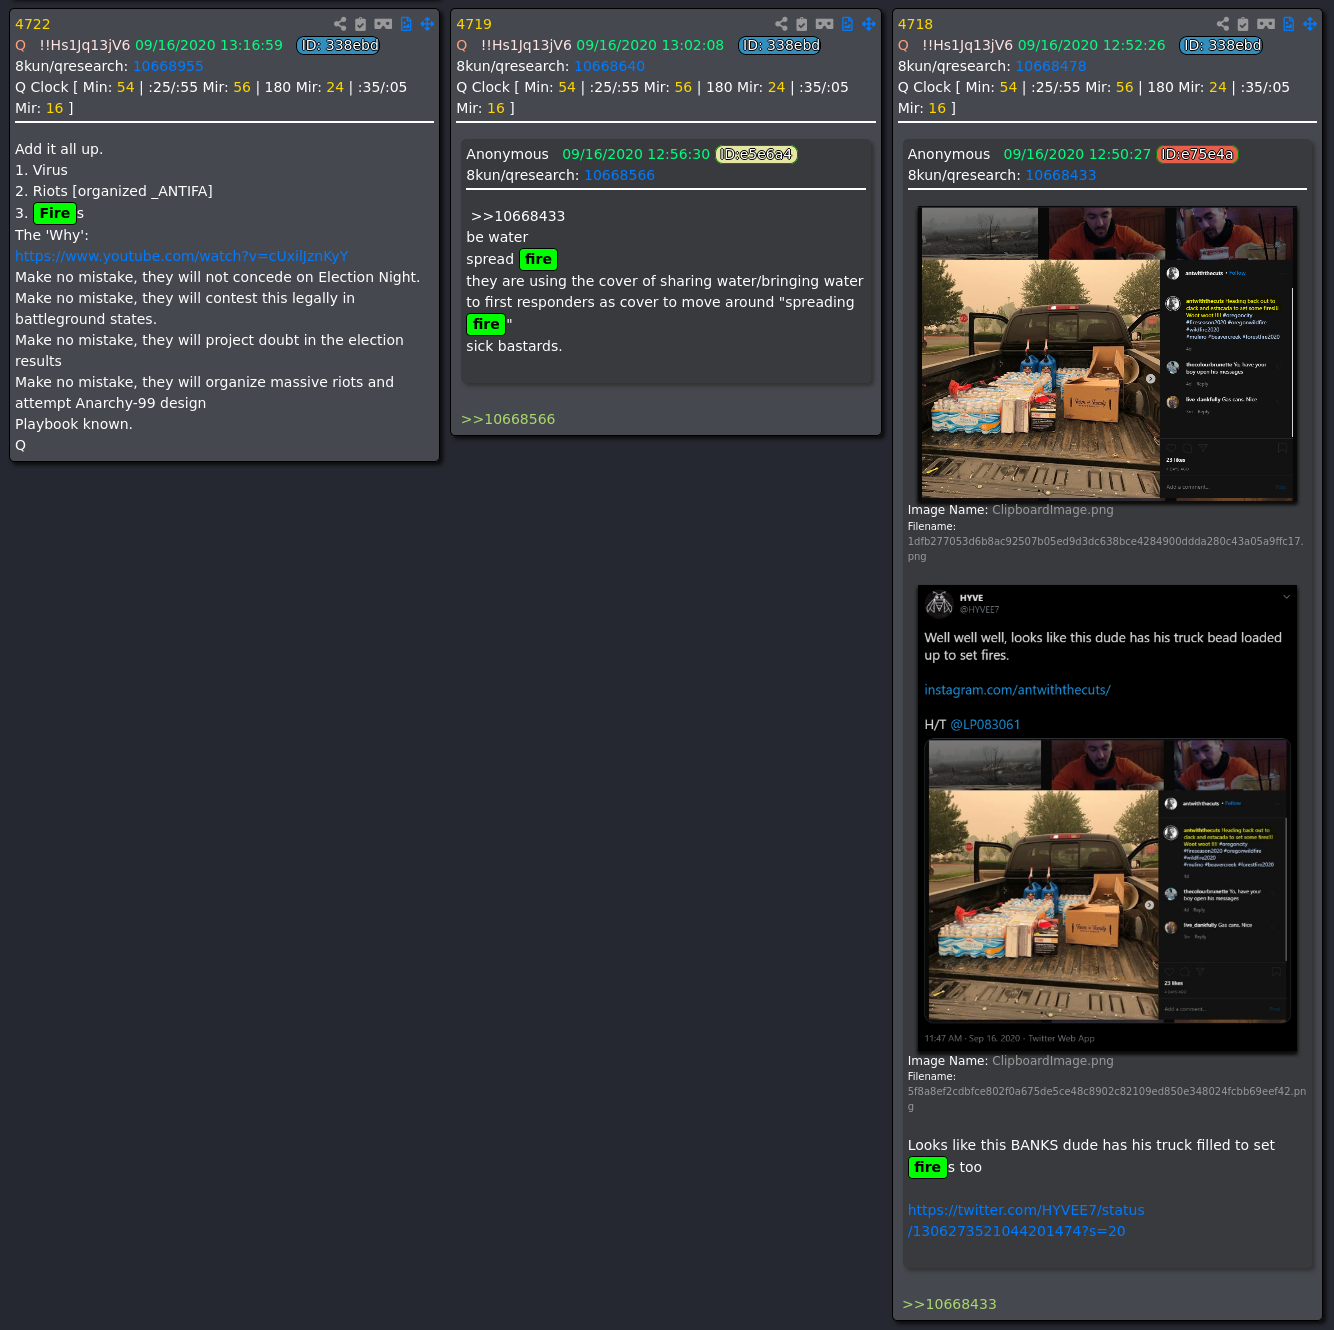Click highlighted 'Fire' in 'Add it all up' list

[55, 213]
